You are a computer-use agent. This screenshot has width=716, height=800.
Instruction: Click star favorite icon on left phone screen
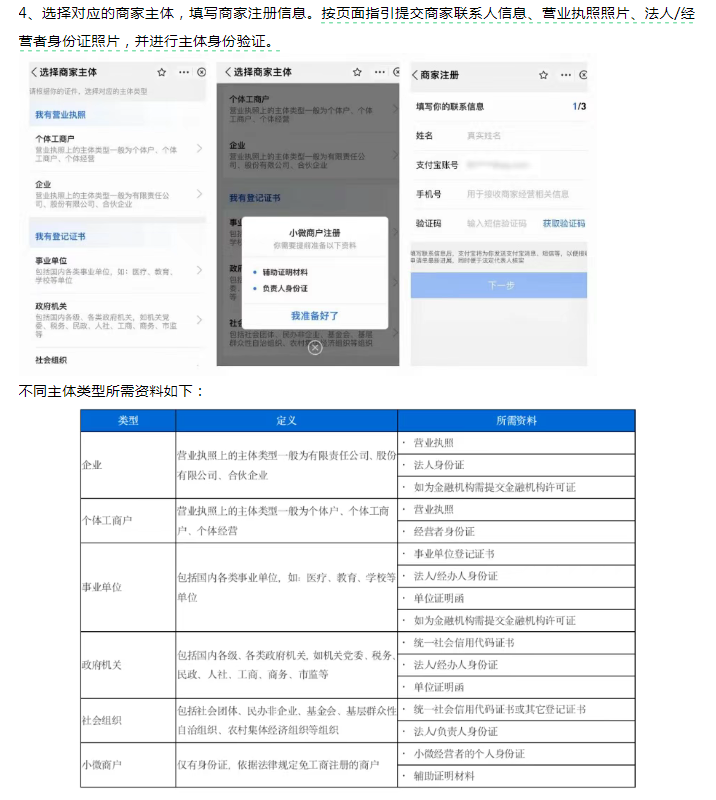162,73
